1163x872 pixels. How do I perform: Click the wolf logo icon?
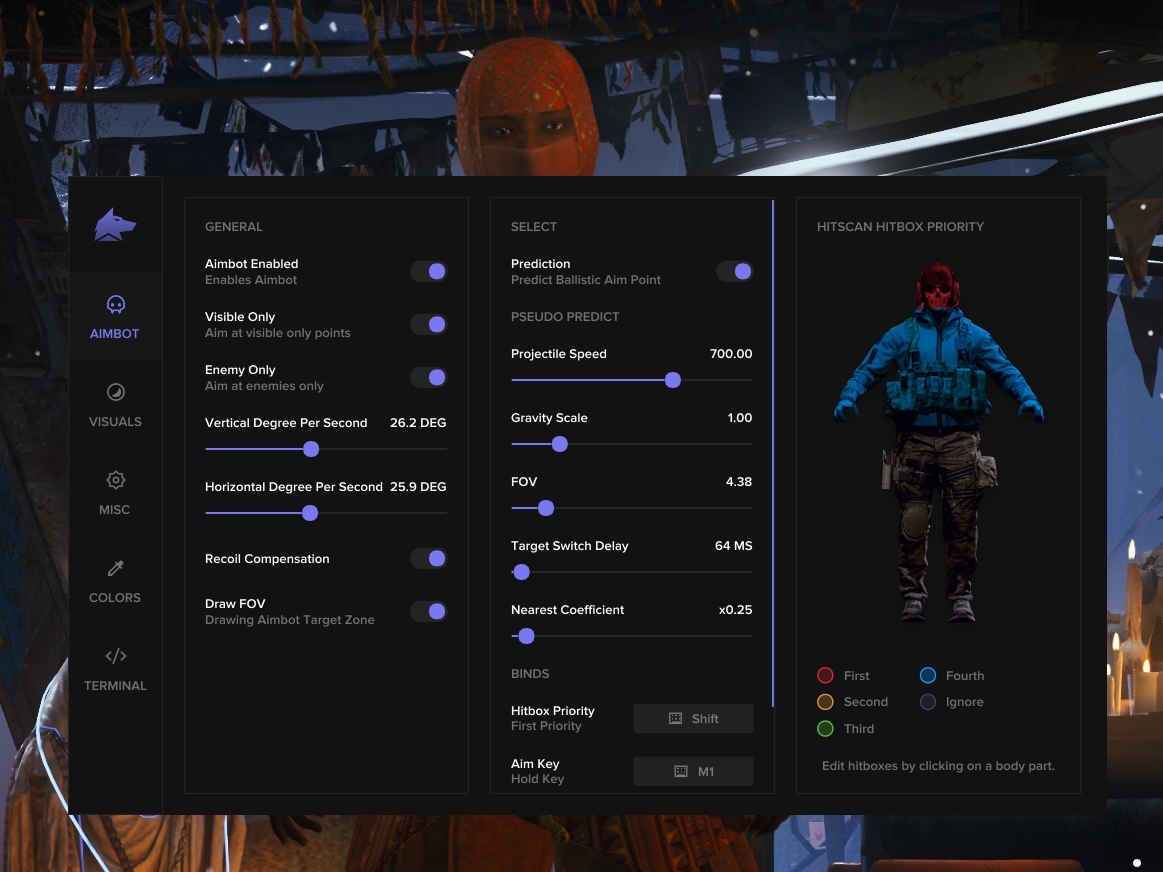[115, 222]
